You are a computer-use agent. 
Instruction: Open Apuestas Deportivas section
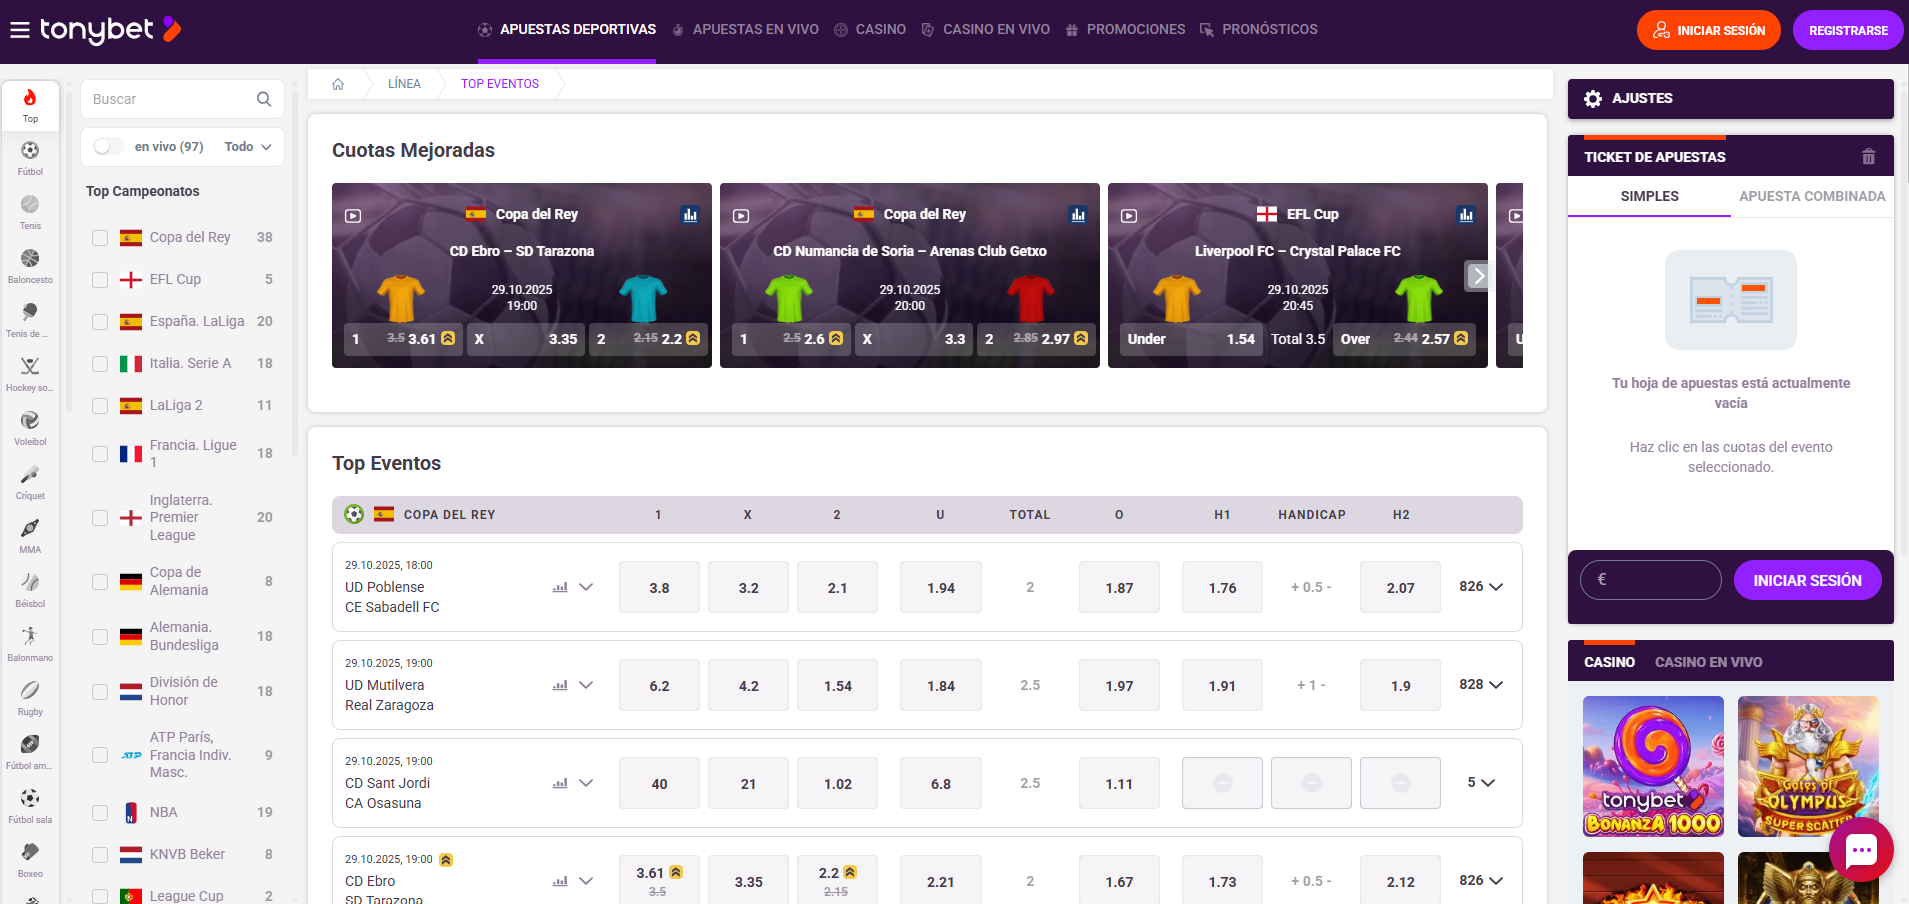click(567, 30)
